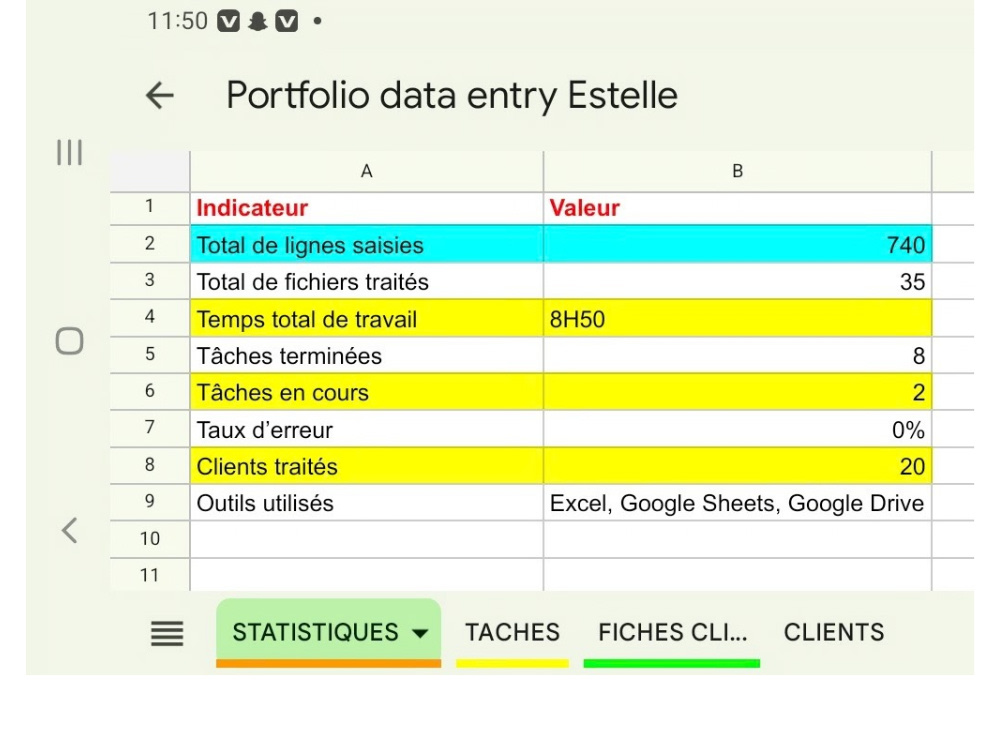Select row 5 header
The image size is (1000, 750).
pos(149,355)
